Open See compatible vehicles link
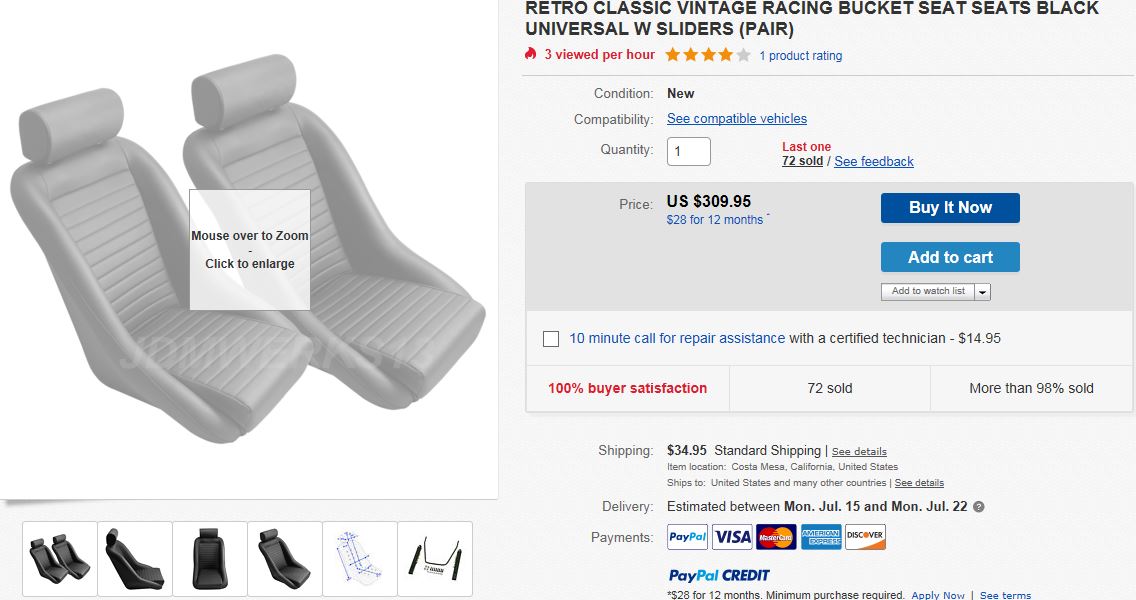The image size is (1136, 600). pyautogui.click(x=737, y=119)
